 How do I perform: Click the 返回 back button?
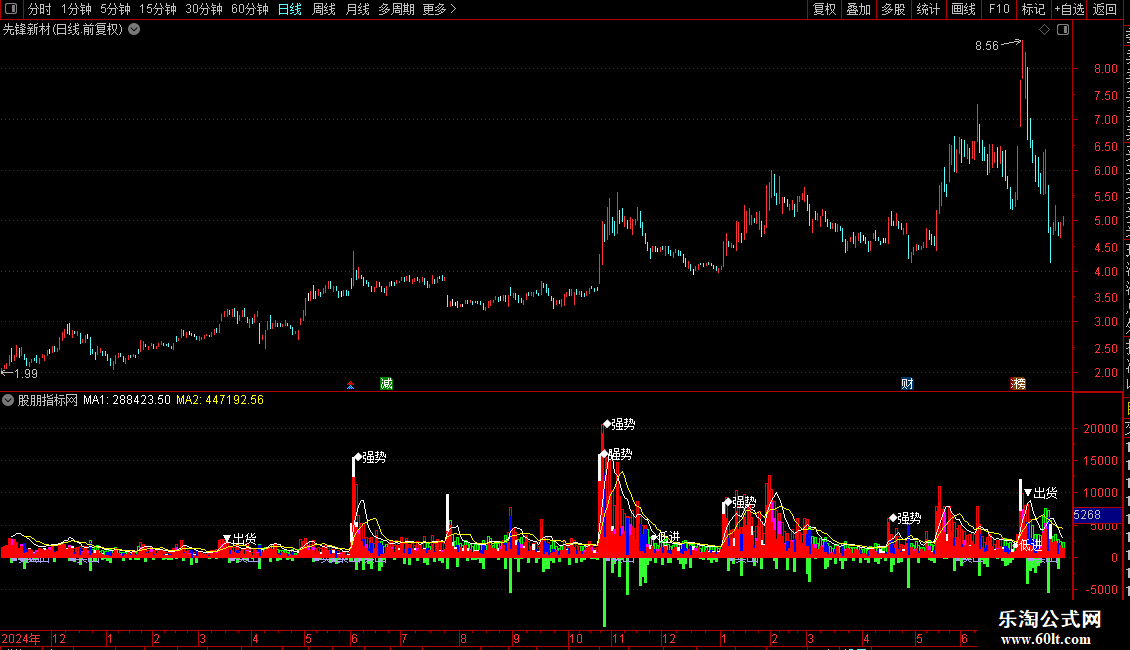(1105, 9)
